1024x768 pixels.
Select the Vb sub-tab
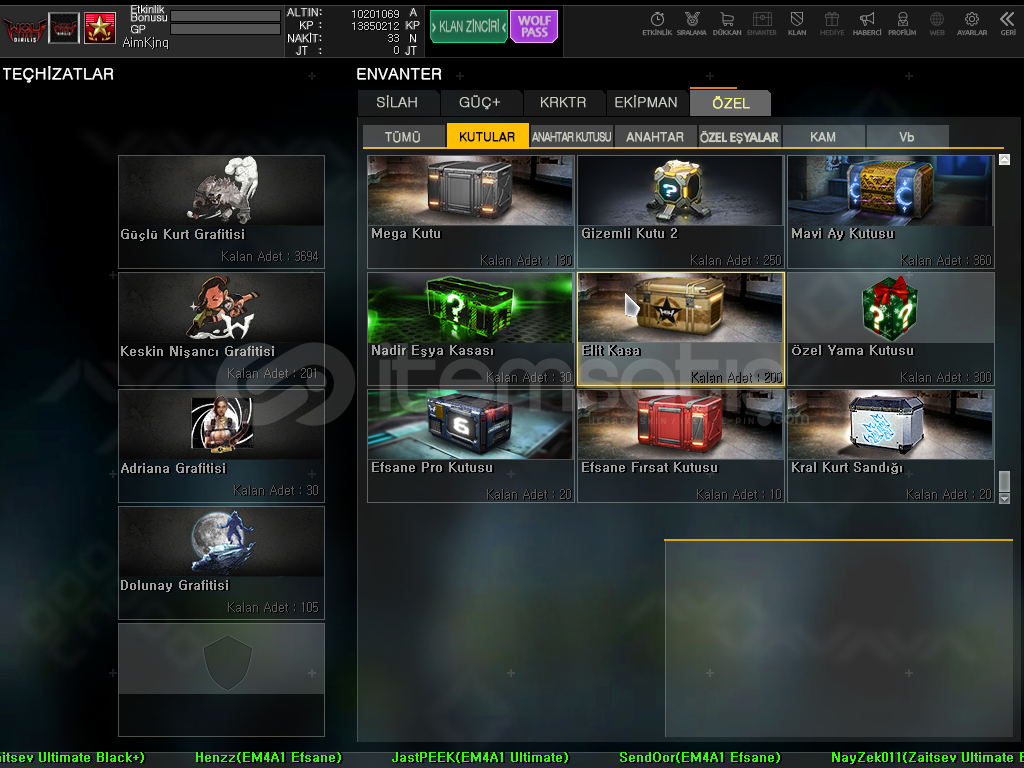pos(906,136)
